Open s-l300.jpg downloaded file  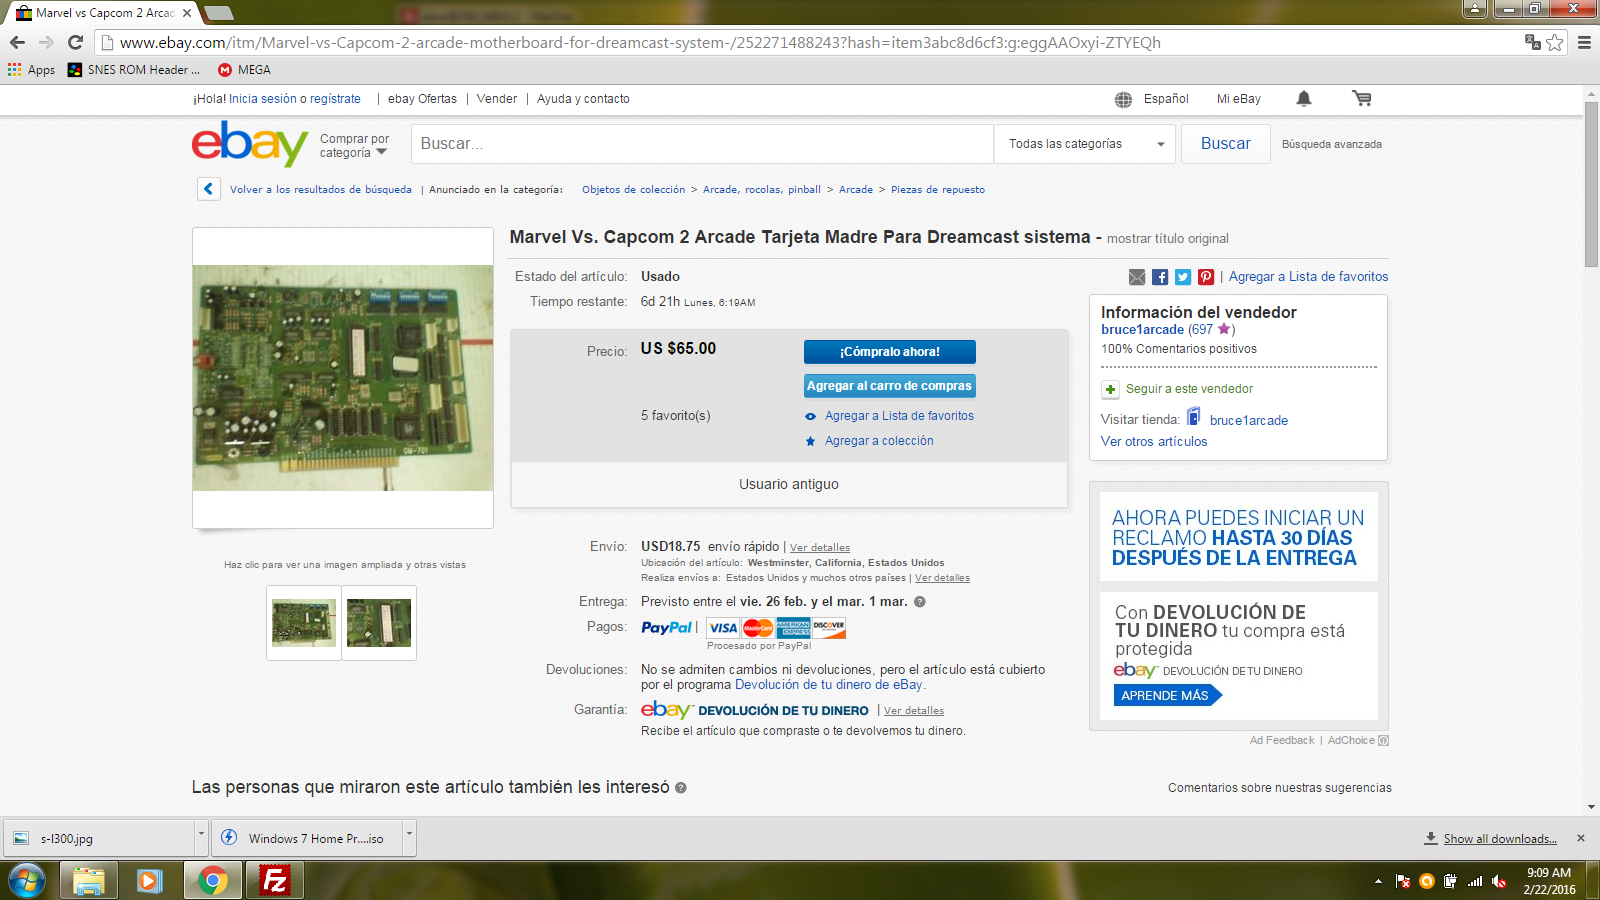pos(98,838)
